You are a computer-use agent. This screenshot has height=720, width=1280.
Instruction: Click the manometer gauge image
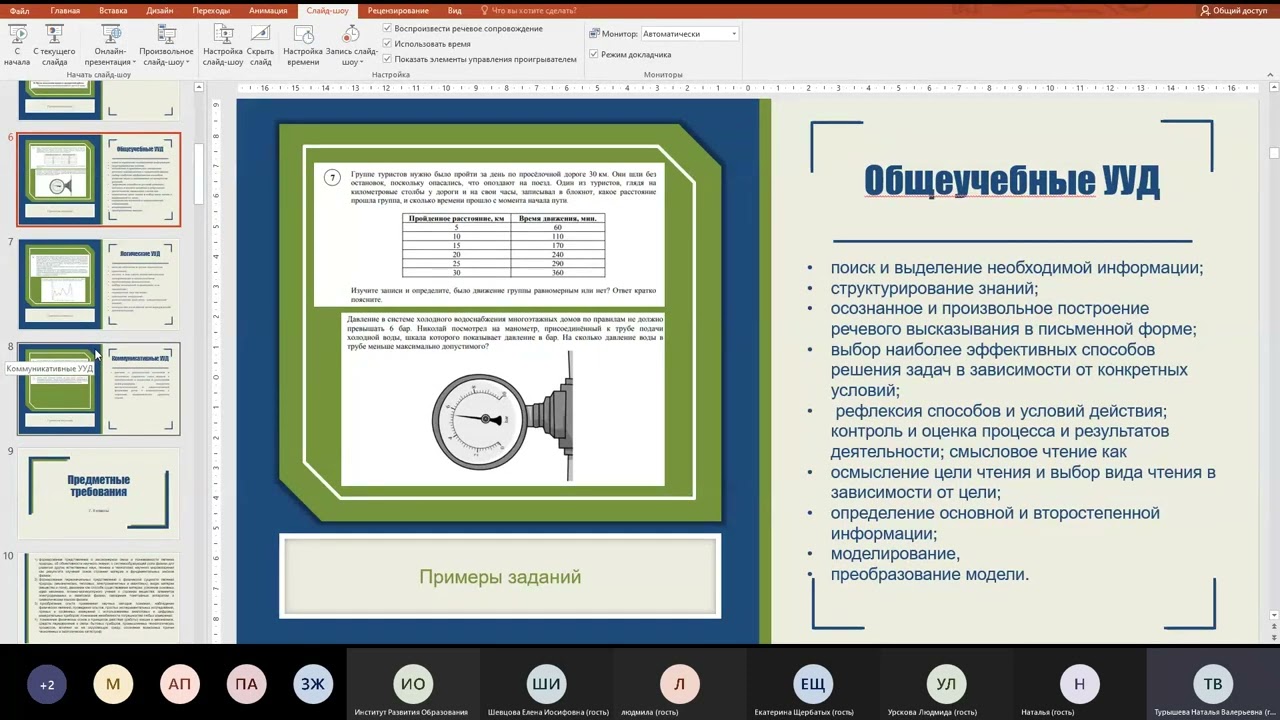(x=503, y=418)
